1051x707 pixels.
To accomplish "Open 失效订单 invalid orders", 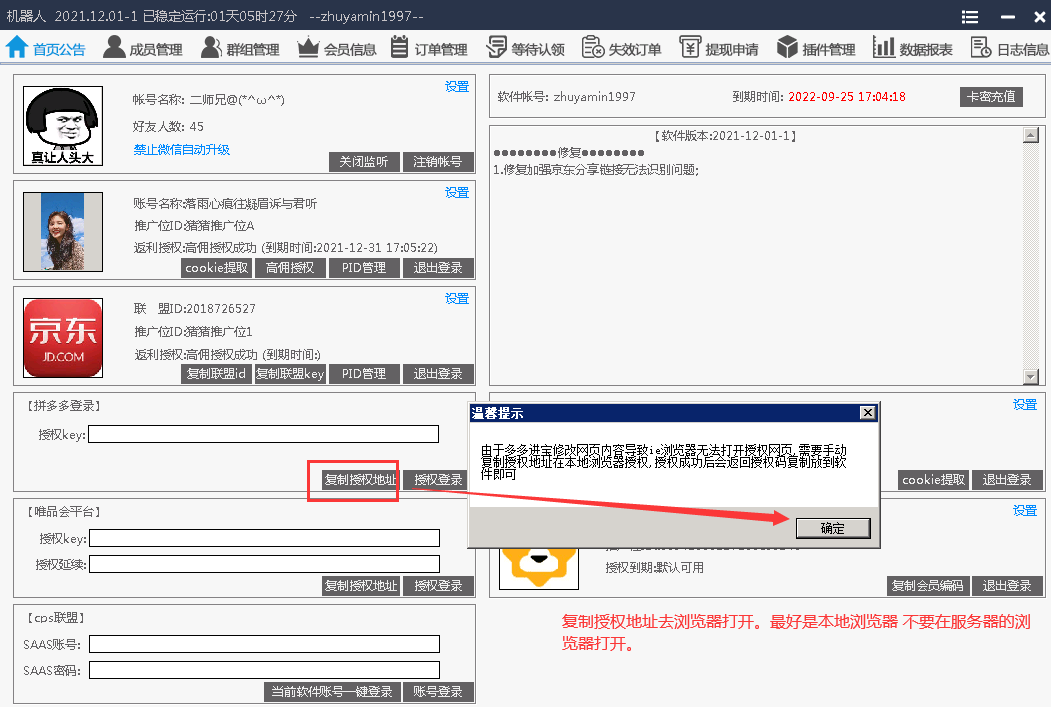I will 621,49.
